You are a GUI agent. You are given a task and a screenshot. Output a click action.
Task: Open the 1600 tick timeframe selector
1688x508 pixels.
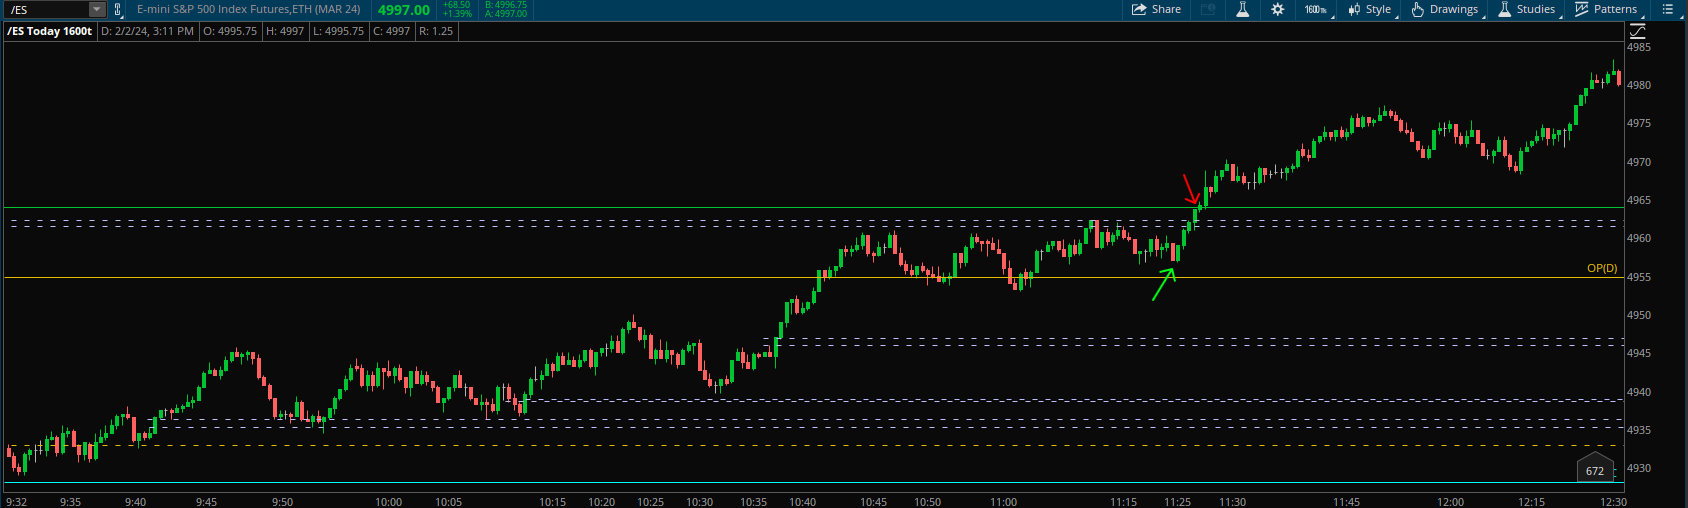pyautogui.click(x=1315, y=9)
